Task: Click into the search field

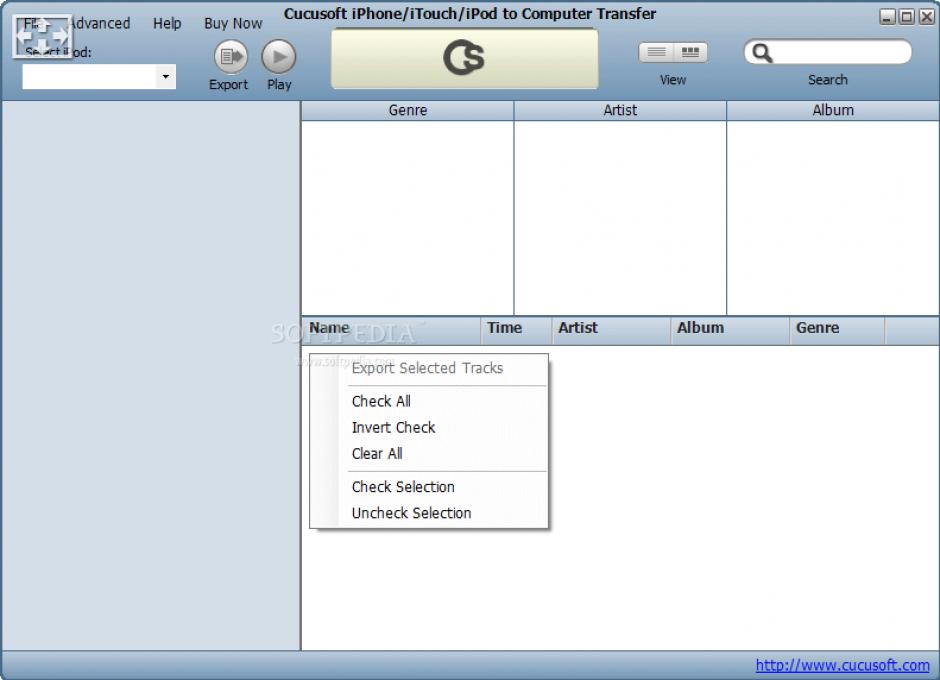Action: click(827, 52)
